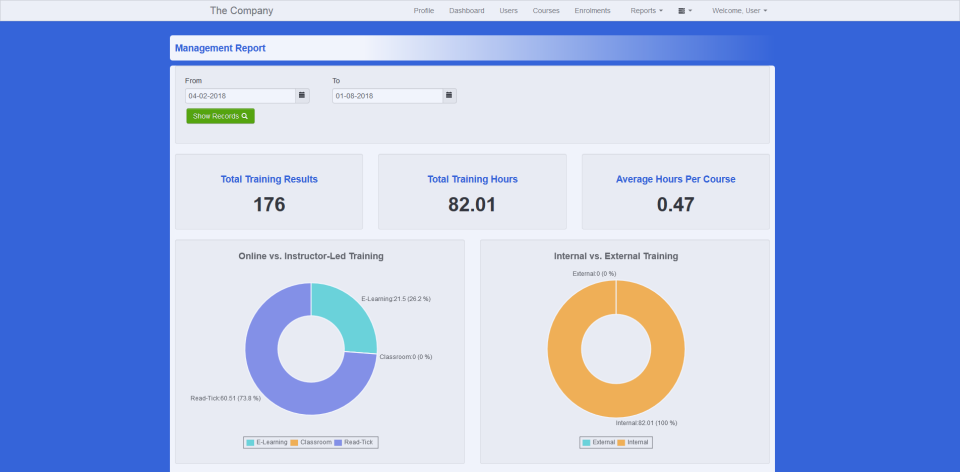Click the From date input field

coord(240,96)
